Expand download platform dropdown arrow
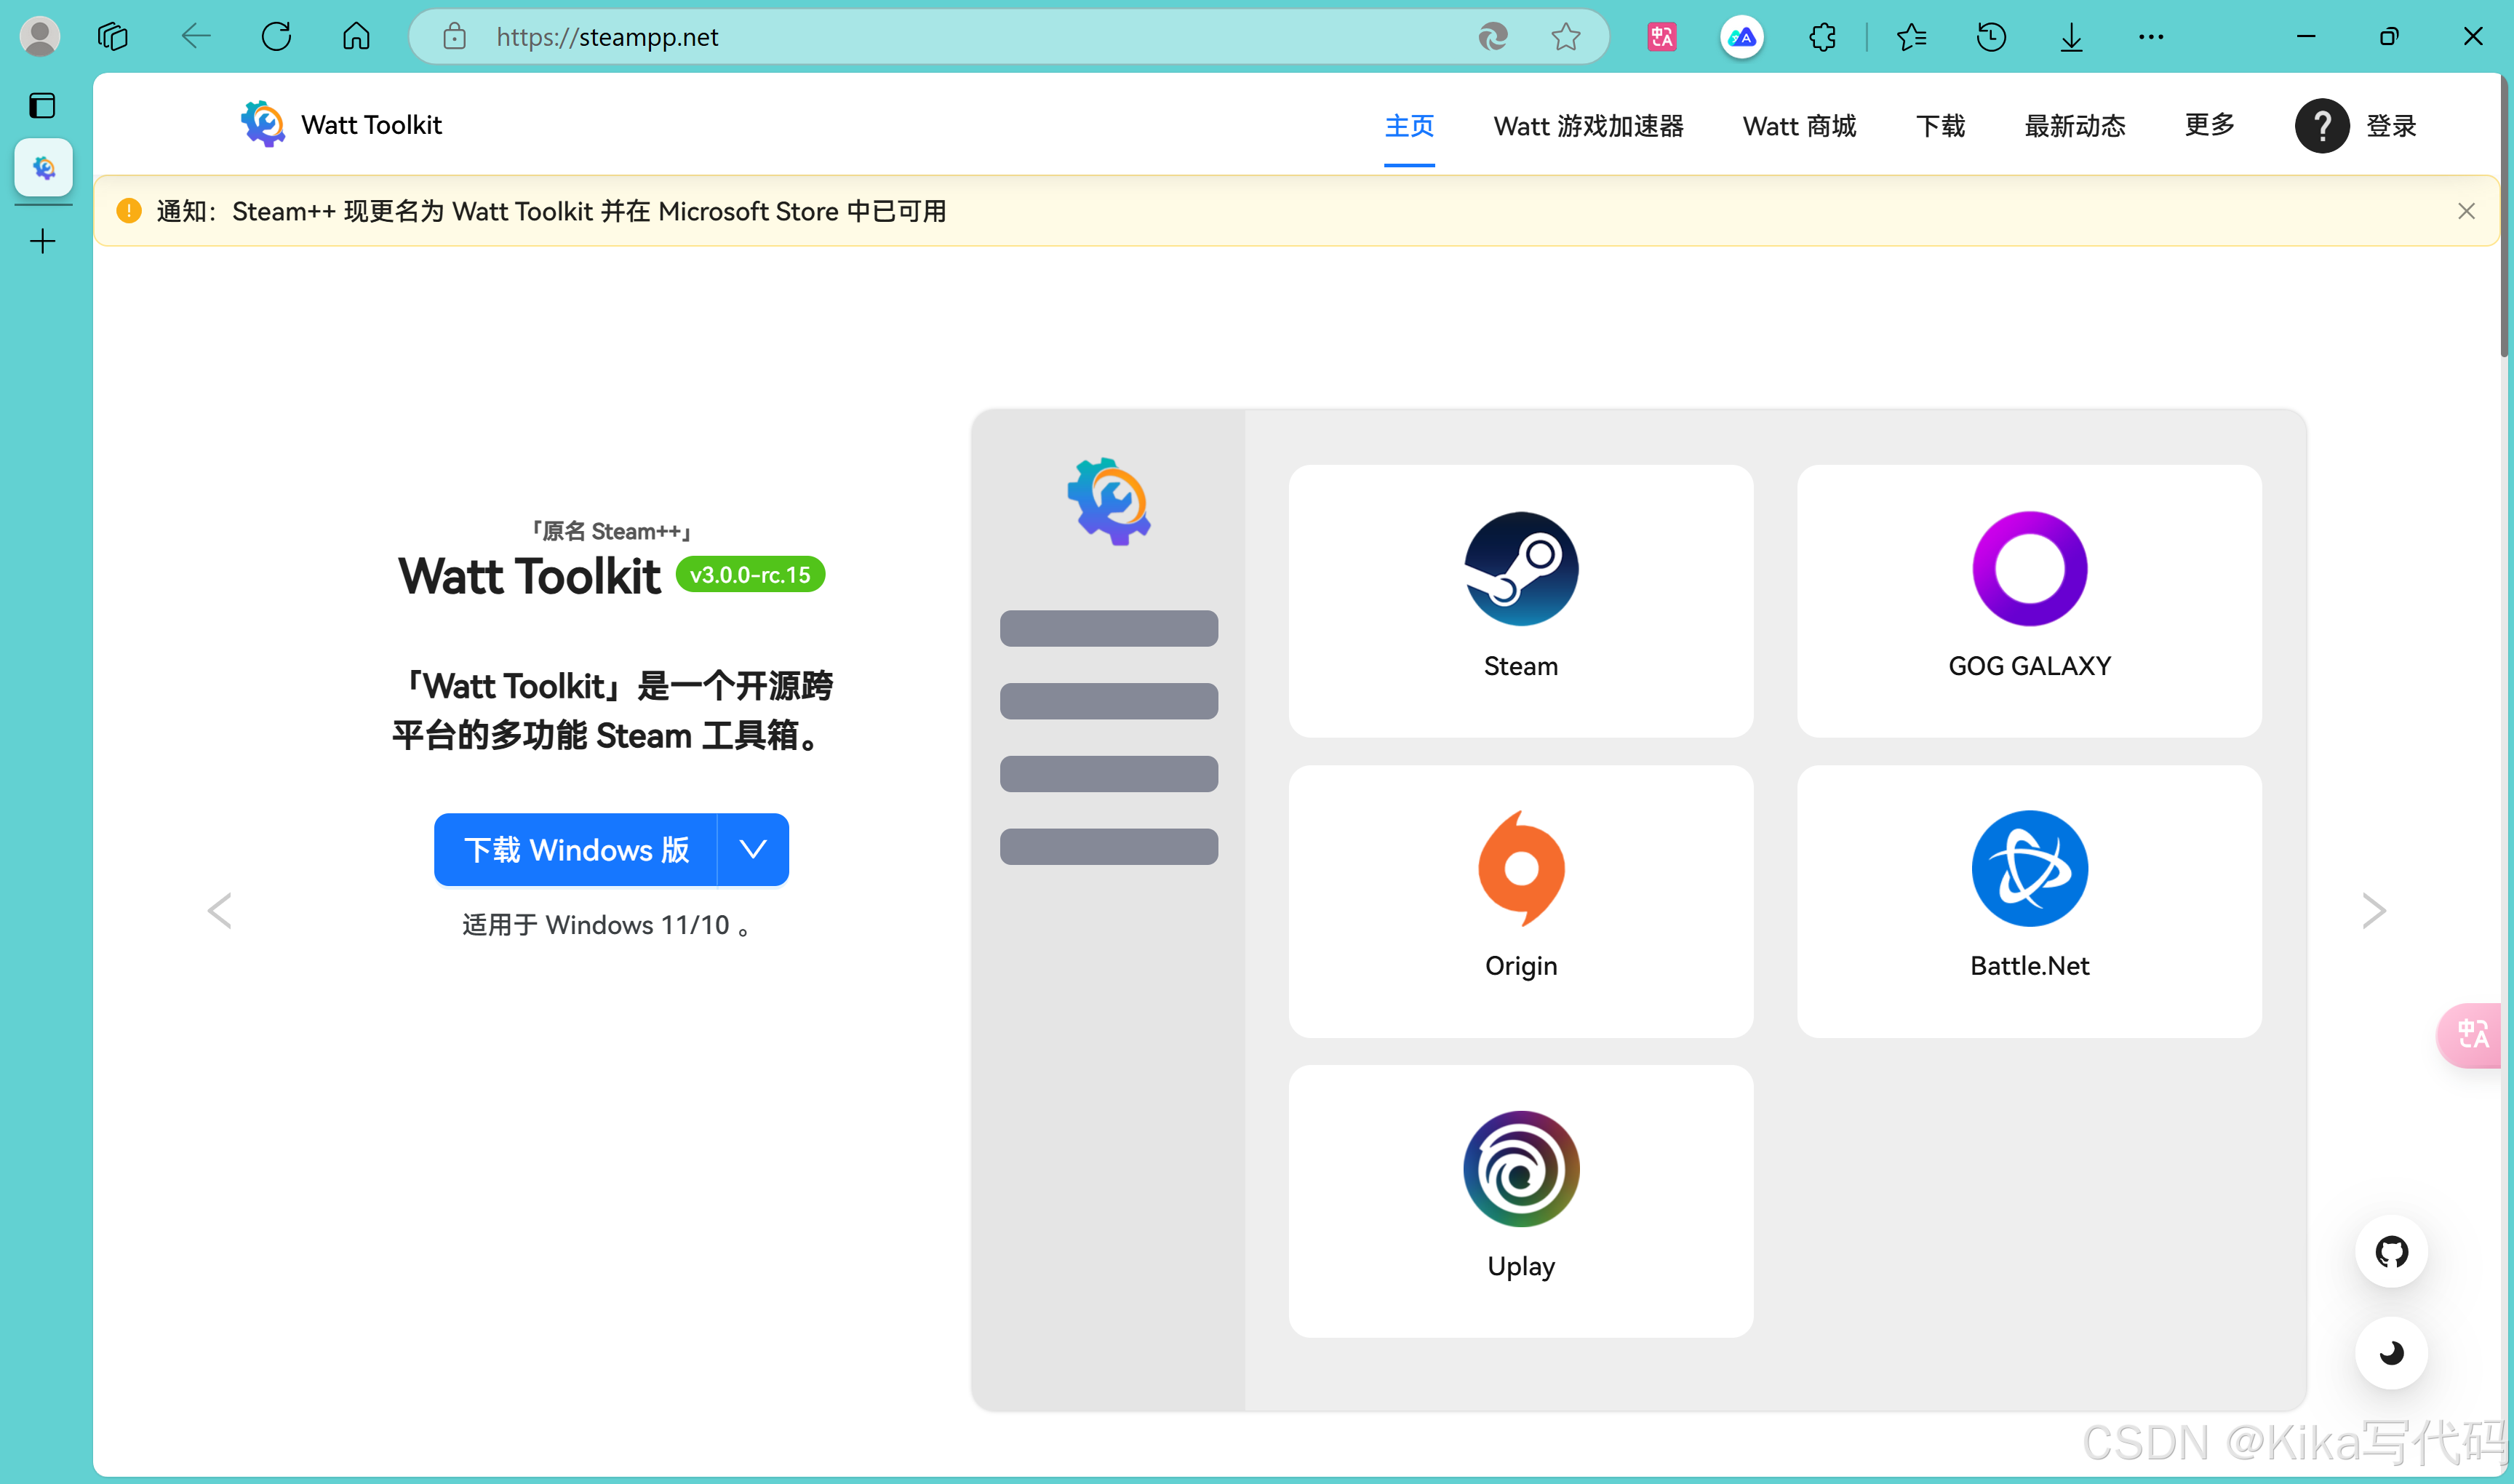 coord(753,849)
